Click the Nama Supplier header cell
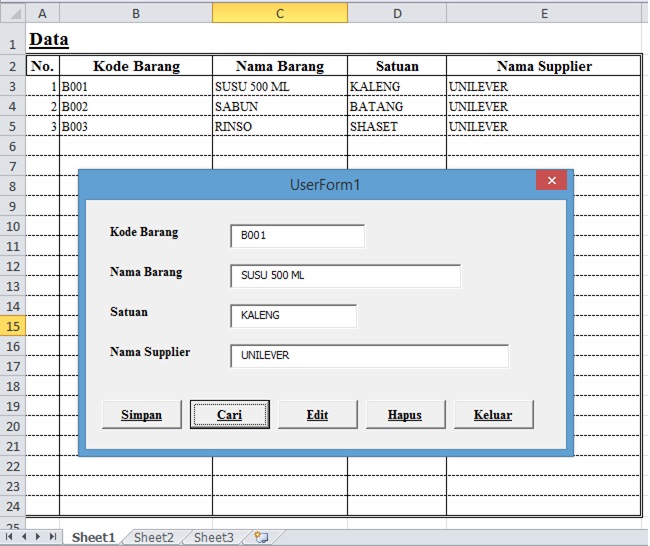This screenshot has width=650, height=546. click(544, 66)
